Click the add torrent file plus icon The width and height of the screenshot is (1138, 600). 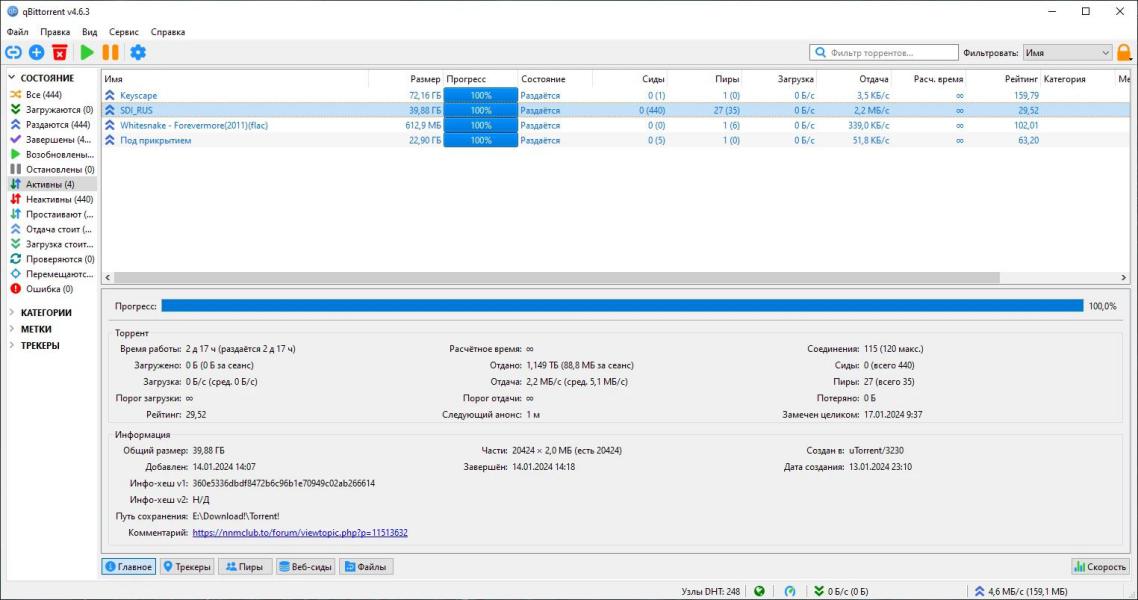36,52
